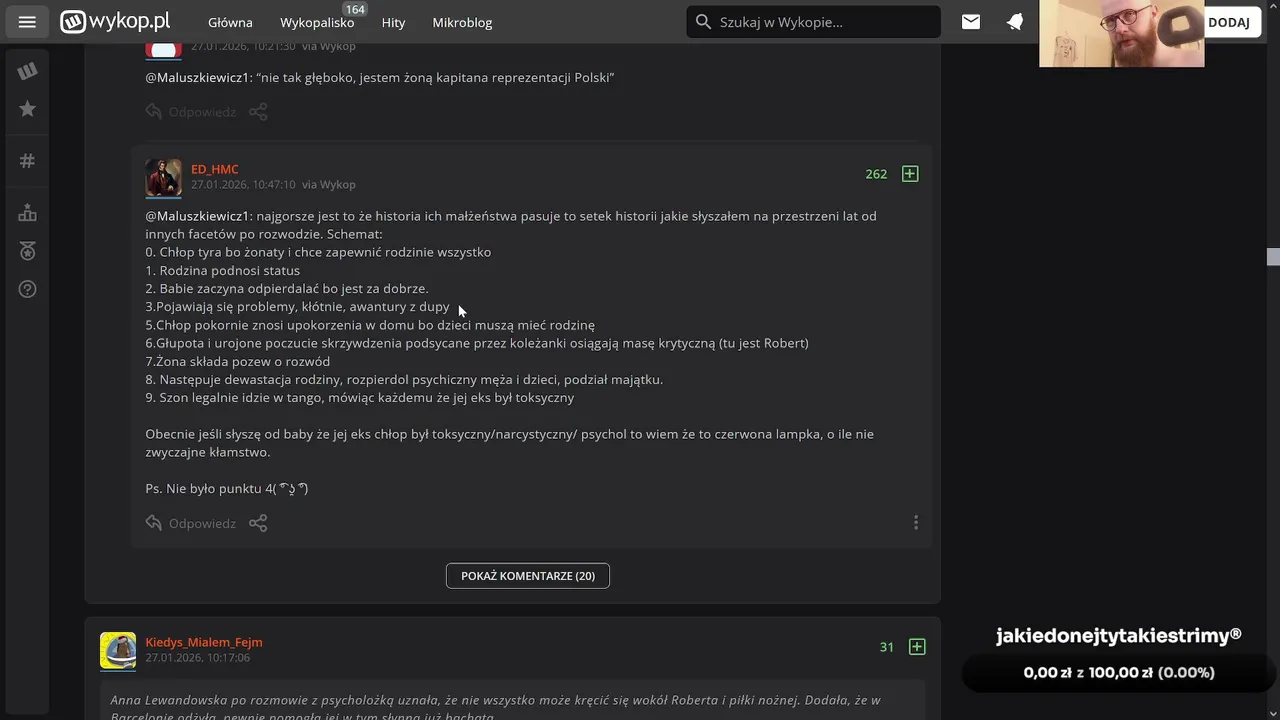1280x720 pixels.
Task: Click POKAŻ KOMENTARZE (20) button
Action: [x=528, y=576]
